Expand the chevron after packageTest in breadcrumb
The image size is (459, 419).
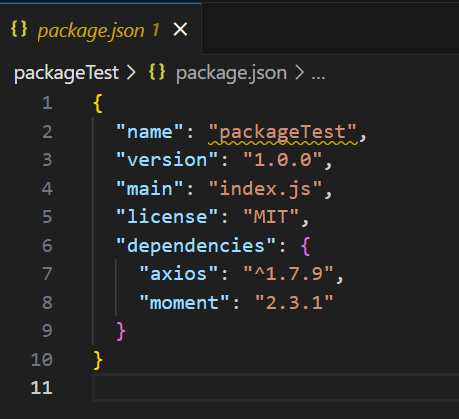[131, 73]
